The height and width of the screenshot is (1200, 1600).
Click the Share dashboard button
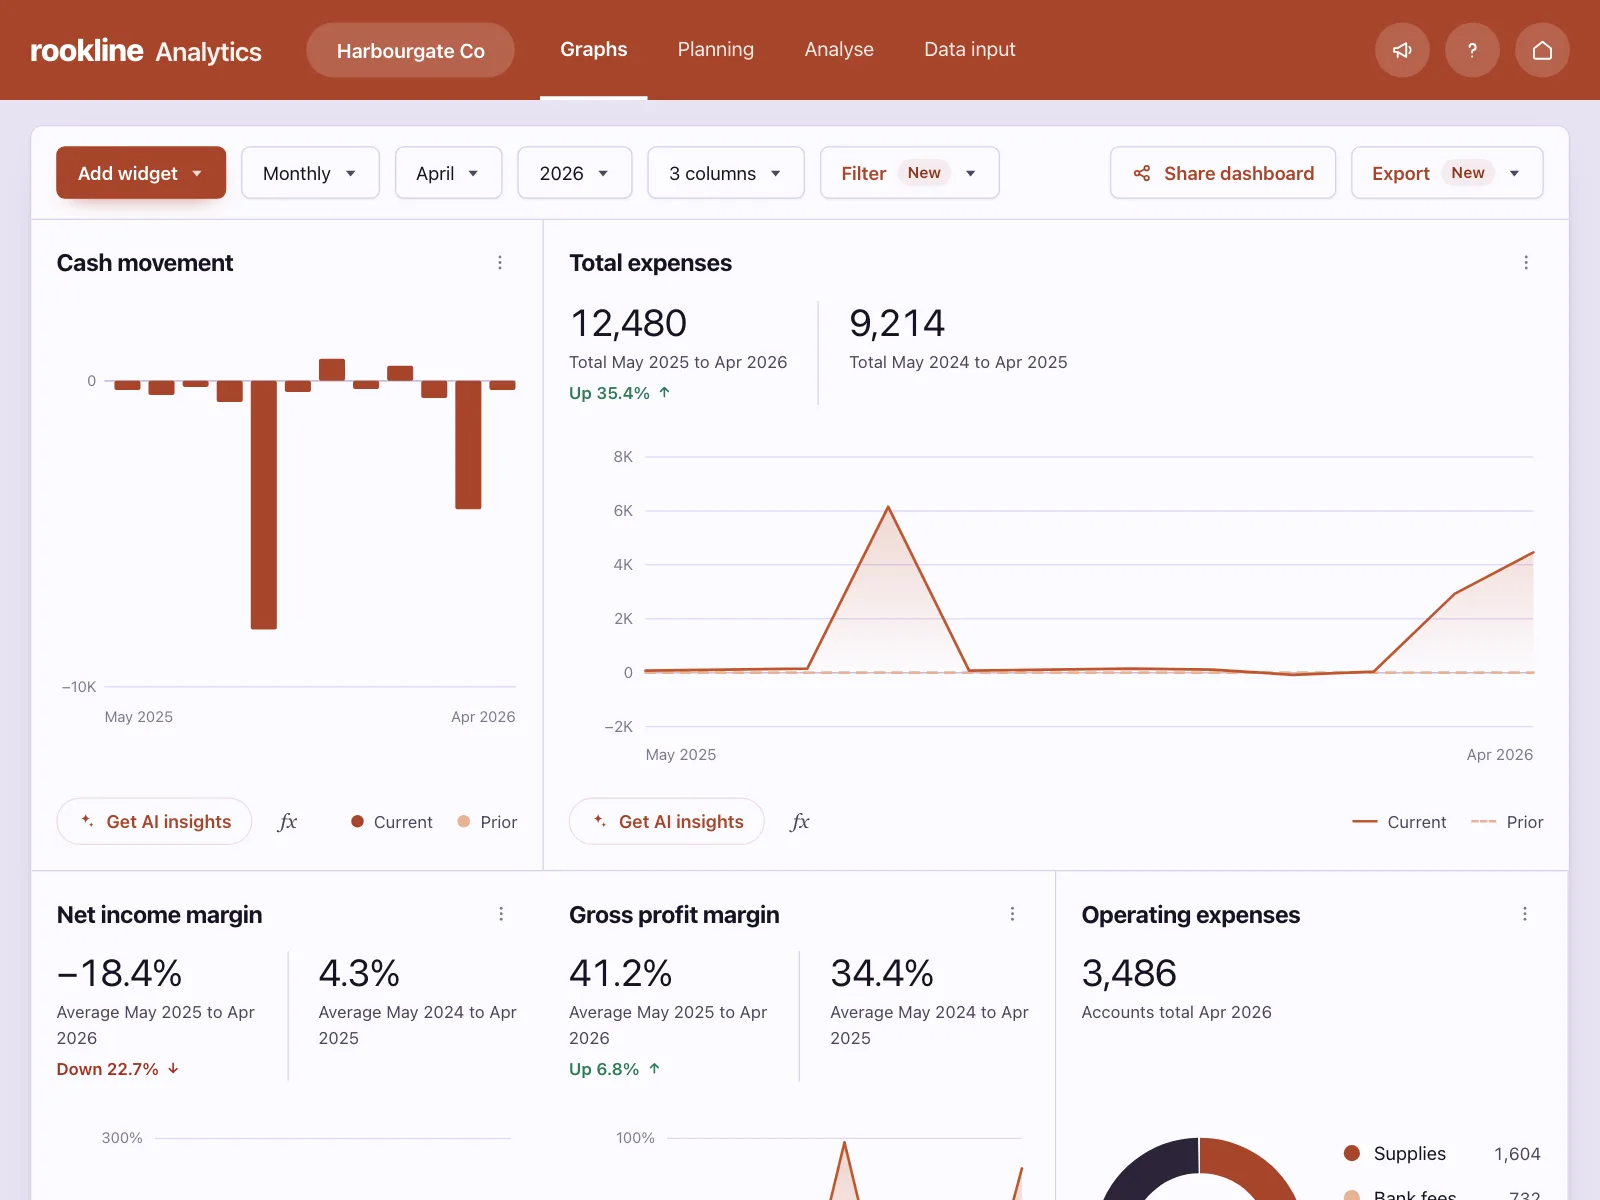click(x=1223, y=173)
